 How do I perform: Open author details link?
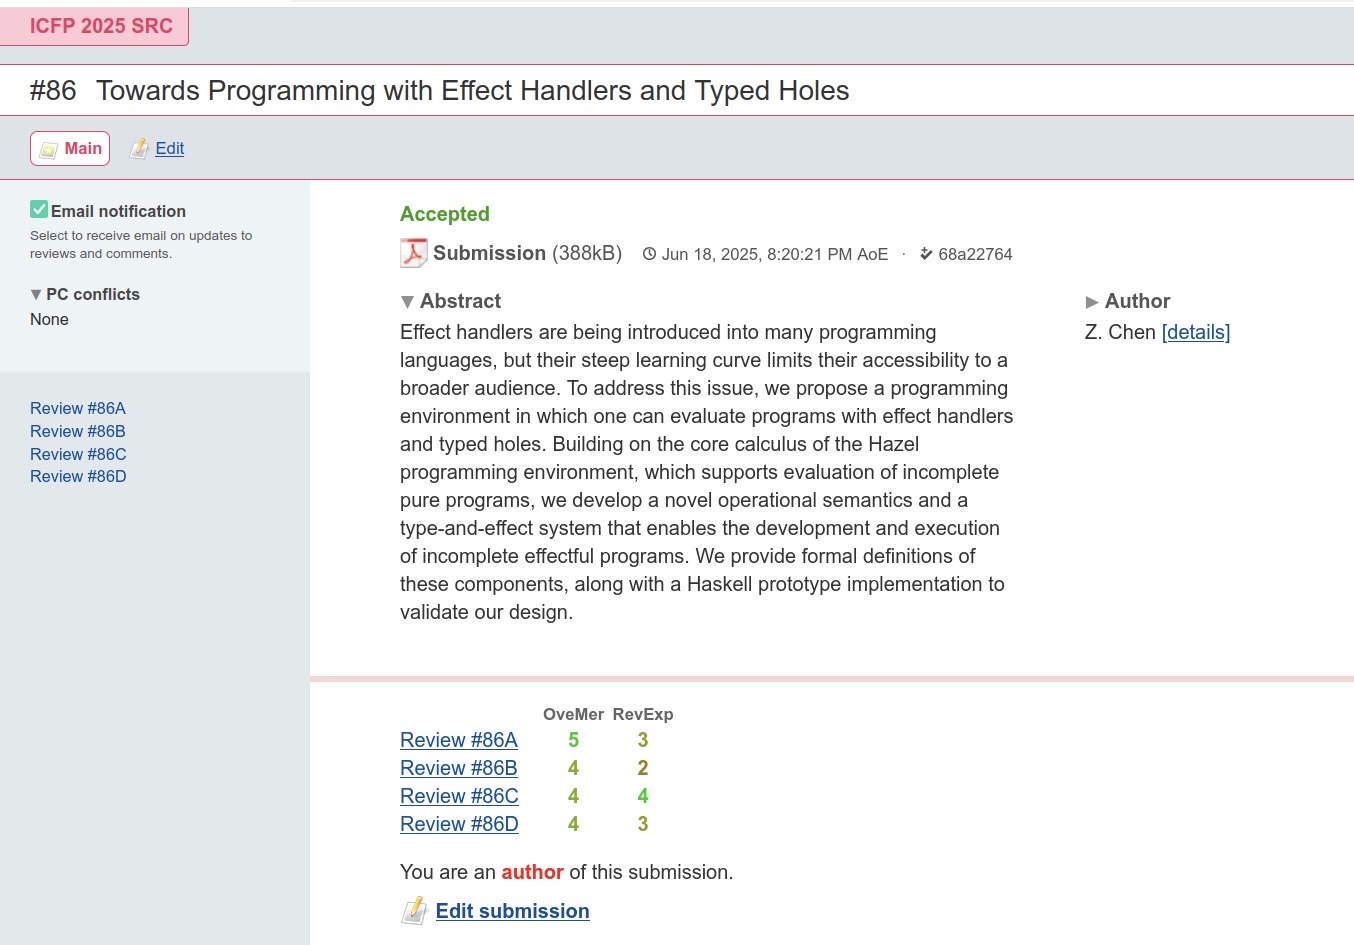[x=1195, y=332]
